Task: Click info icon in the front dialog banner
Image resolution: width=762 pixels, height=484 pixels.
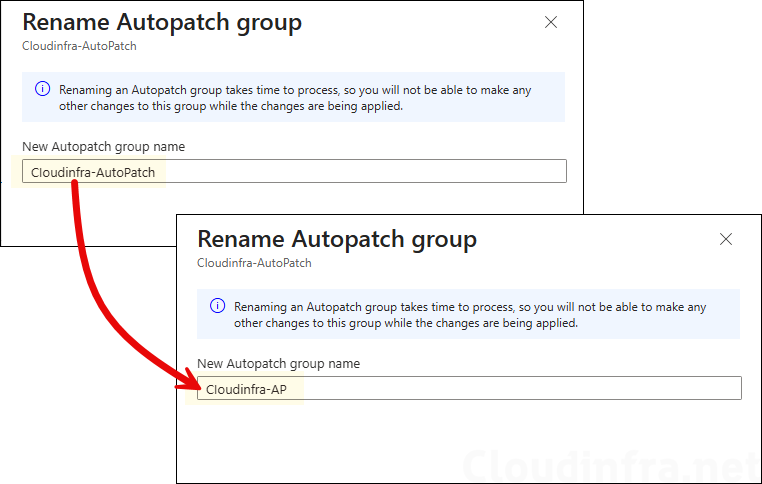Action: [x=218, y=306]
